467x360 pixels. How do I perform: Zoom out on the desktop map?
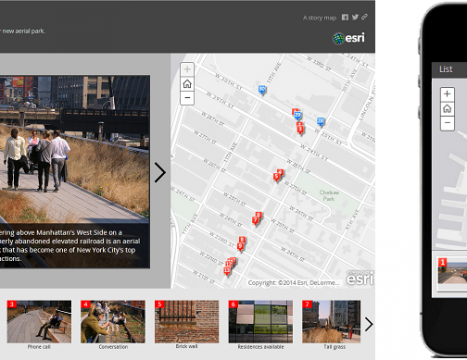[x=187, y=98]
